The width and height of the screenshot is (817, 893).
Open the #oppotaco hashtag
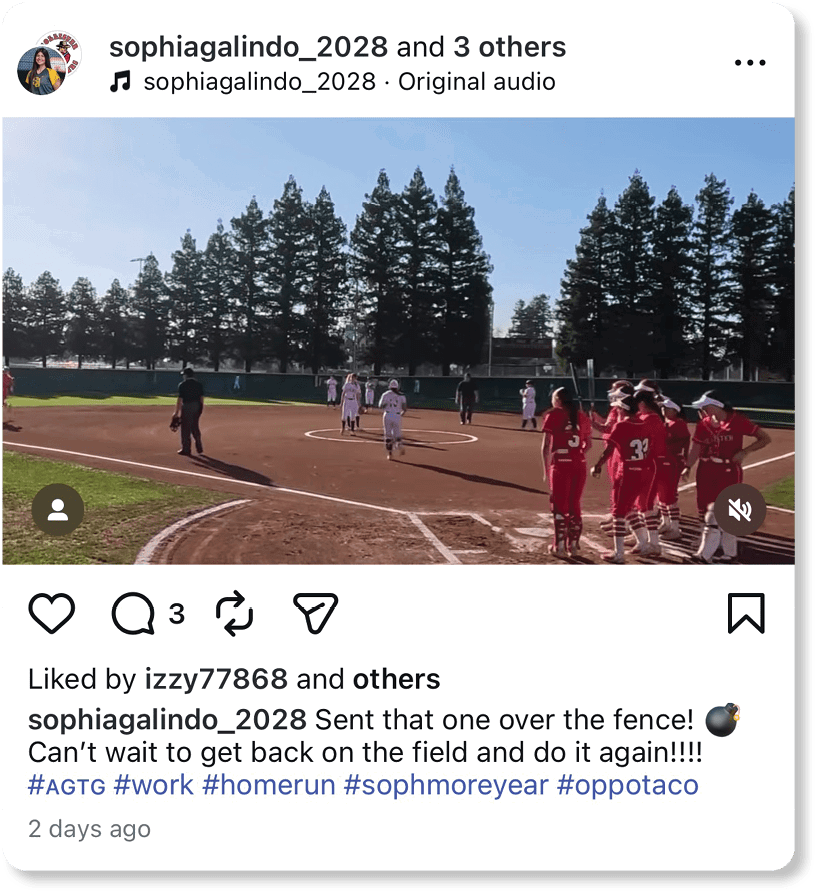[627, 785]
